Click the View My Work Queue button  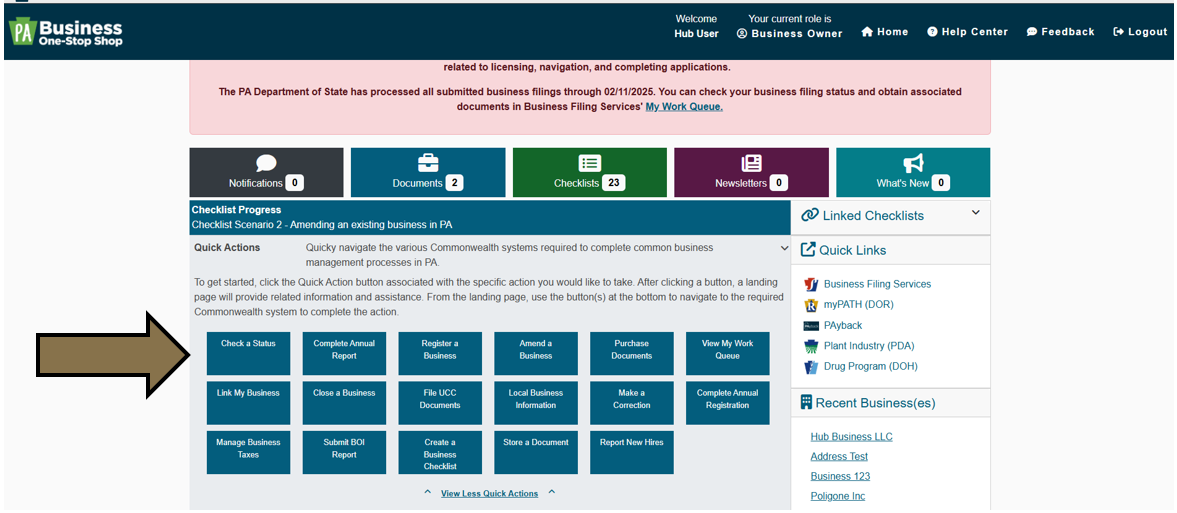[727, 353]
